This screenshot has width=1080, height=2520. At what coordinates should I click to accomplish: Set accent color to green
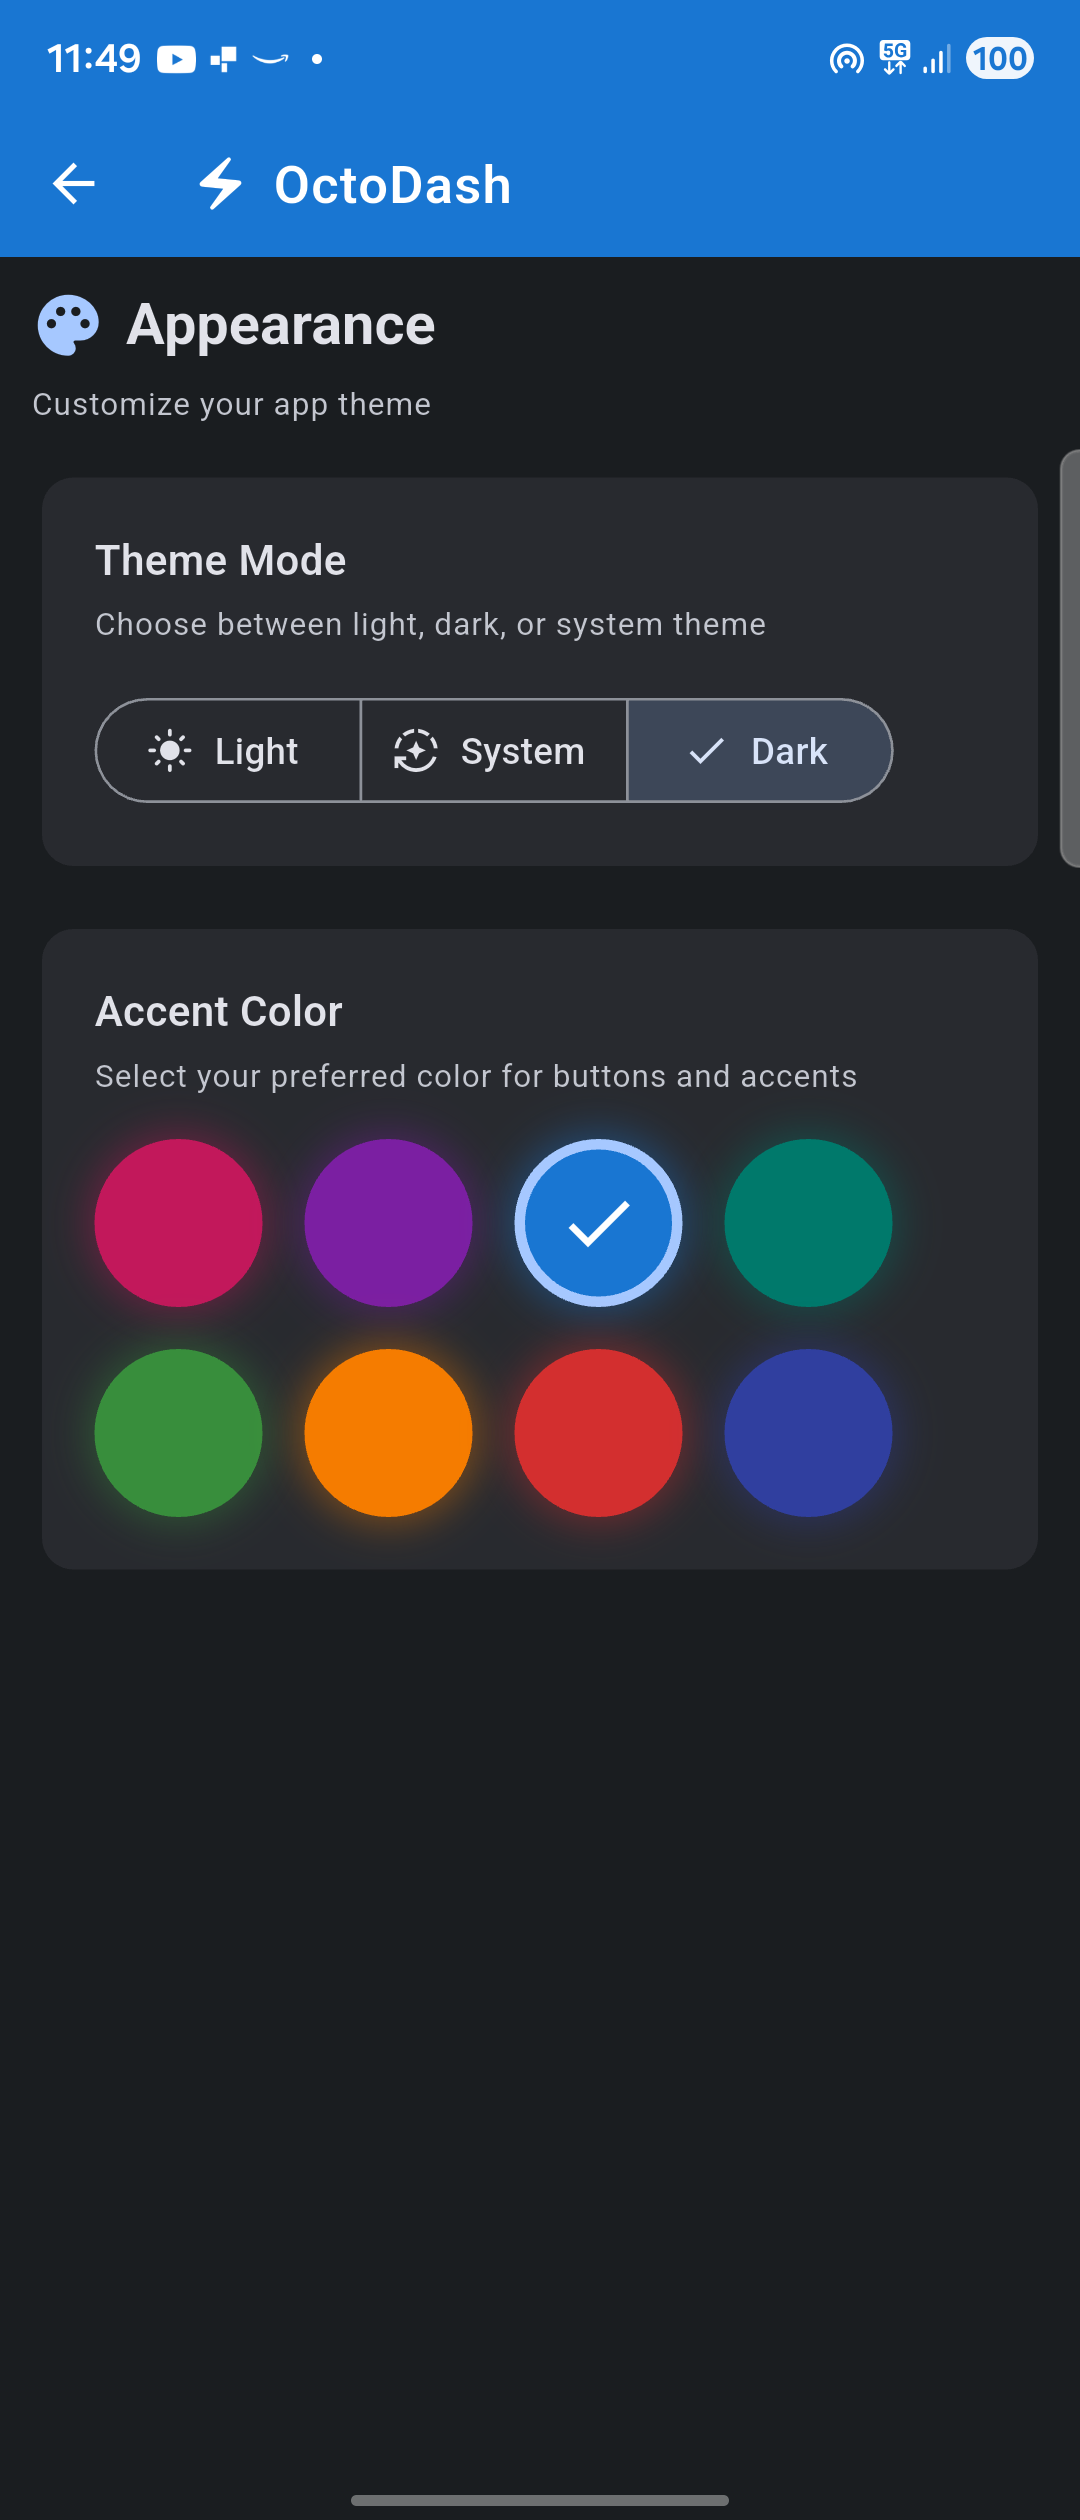pyautogui.click(x=179, y=1433)
